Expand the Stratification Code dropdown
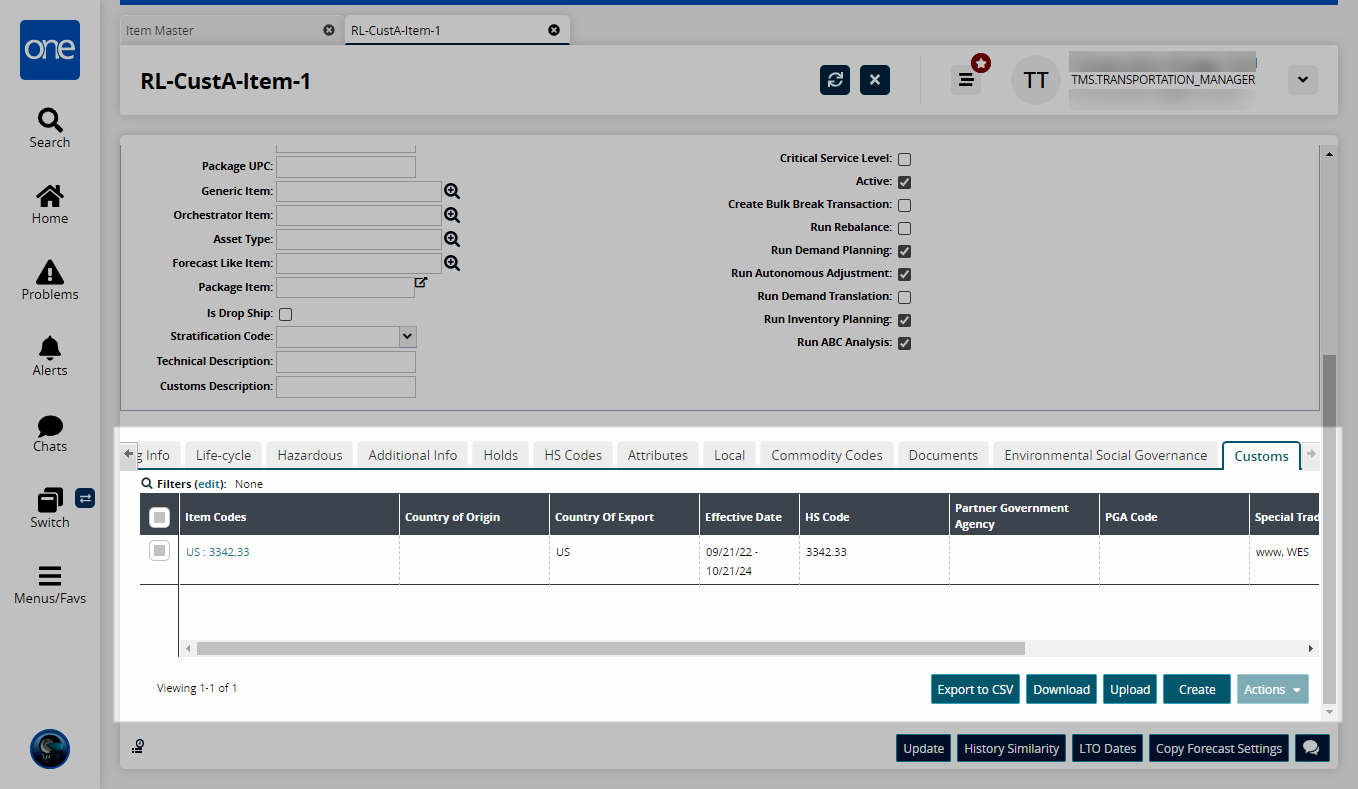This screenshot has height=789, width=1358. [x=407, y=337]
